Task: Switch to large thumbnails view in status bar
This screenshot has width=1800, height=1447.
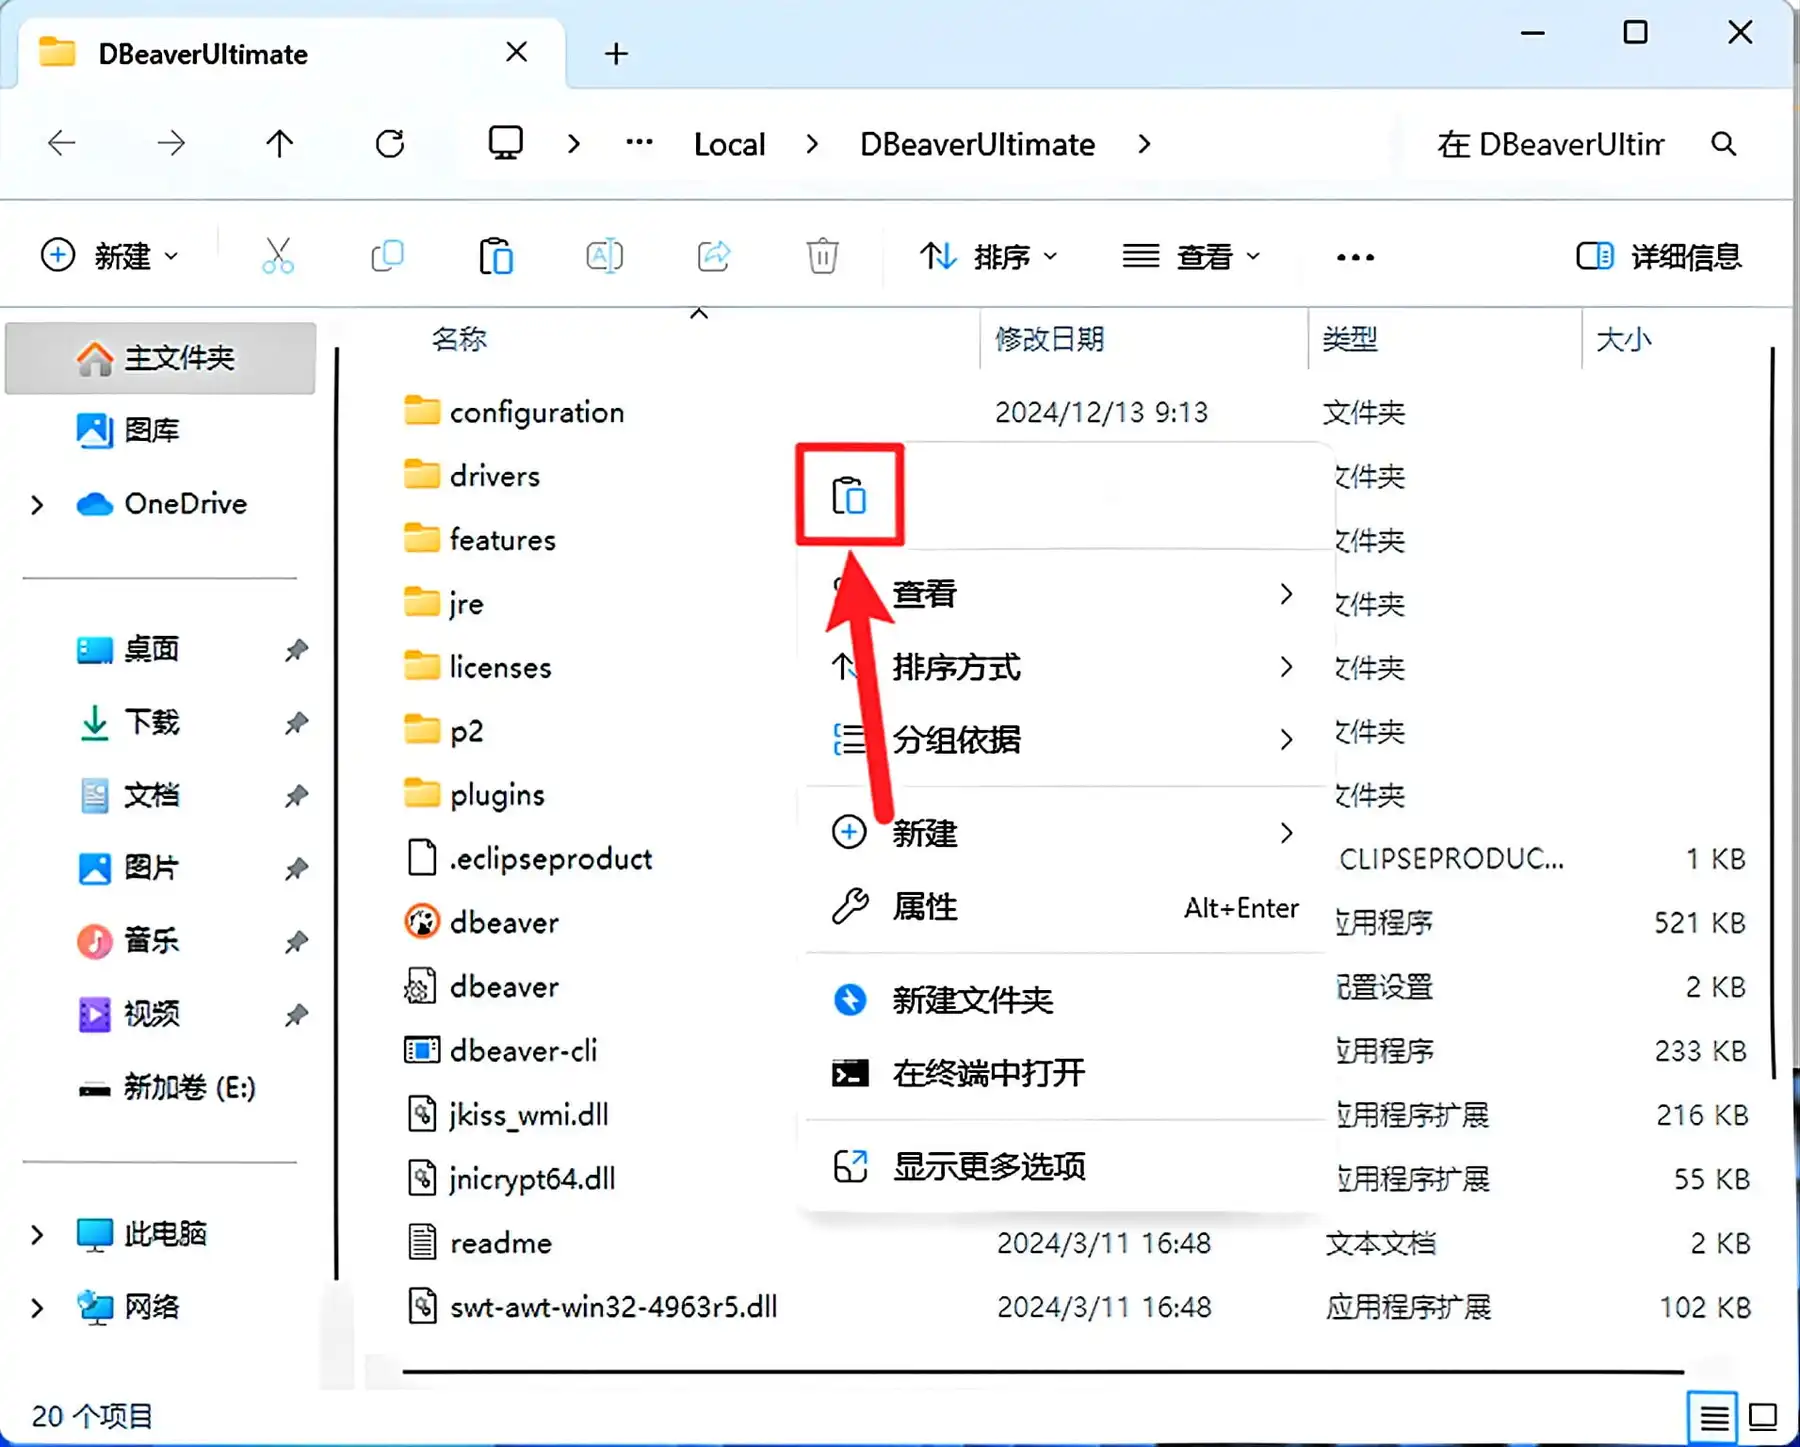Action: [x=1763, y=1417]
